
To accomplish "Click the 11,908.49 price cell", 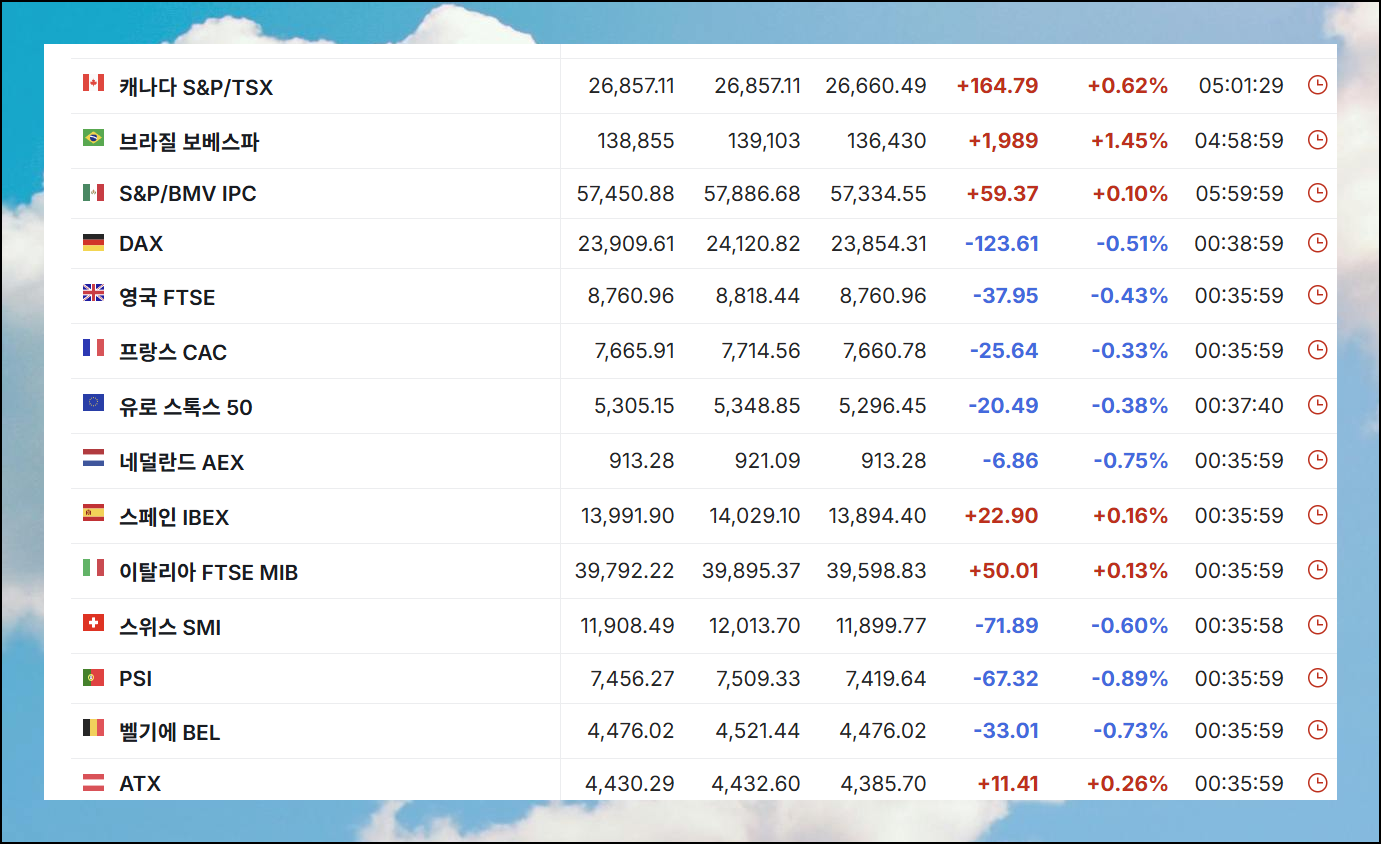I will [x=627, y=626].
